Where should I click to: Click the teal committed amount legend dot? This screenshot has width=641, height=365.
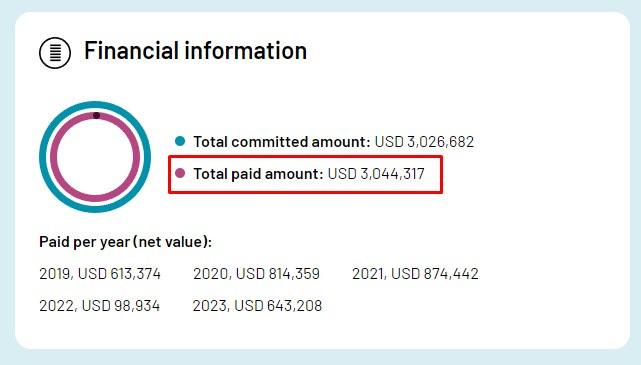tap(180, 141)
